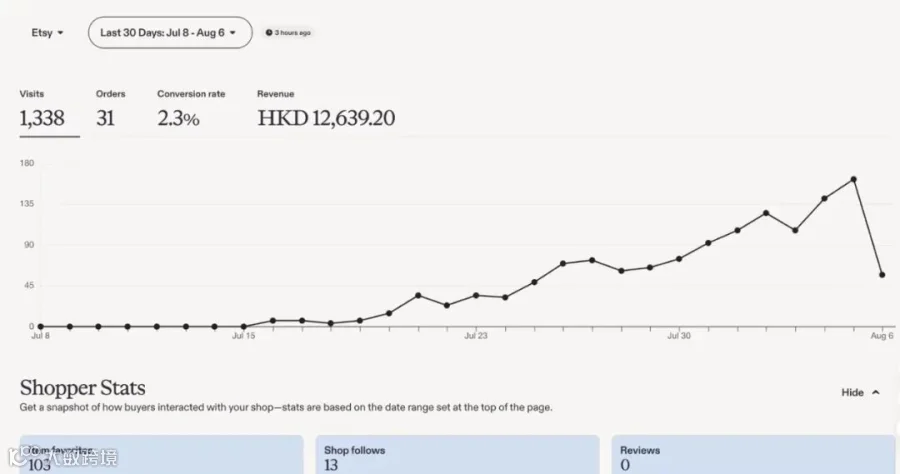Click the peak data point on the chart
This screenshot has width=900, height=474.
(x=854, y=180)
